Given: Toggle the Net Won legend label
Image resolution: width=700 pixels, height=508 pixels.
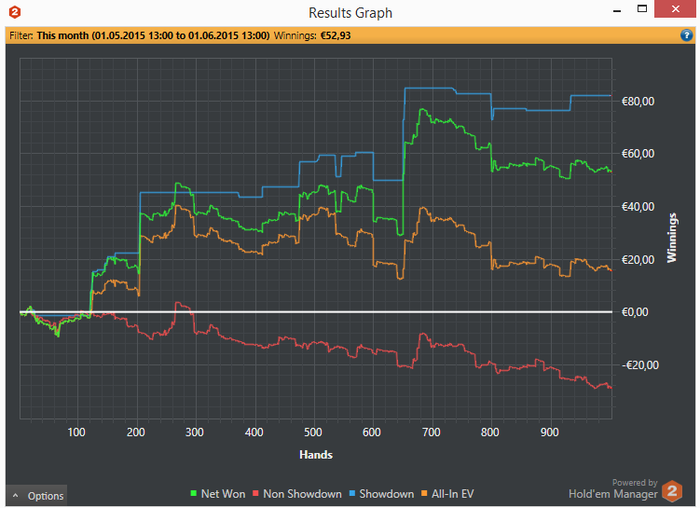Looking at the screenshot, I should click(x=223, y=494).
